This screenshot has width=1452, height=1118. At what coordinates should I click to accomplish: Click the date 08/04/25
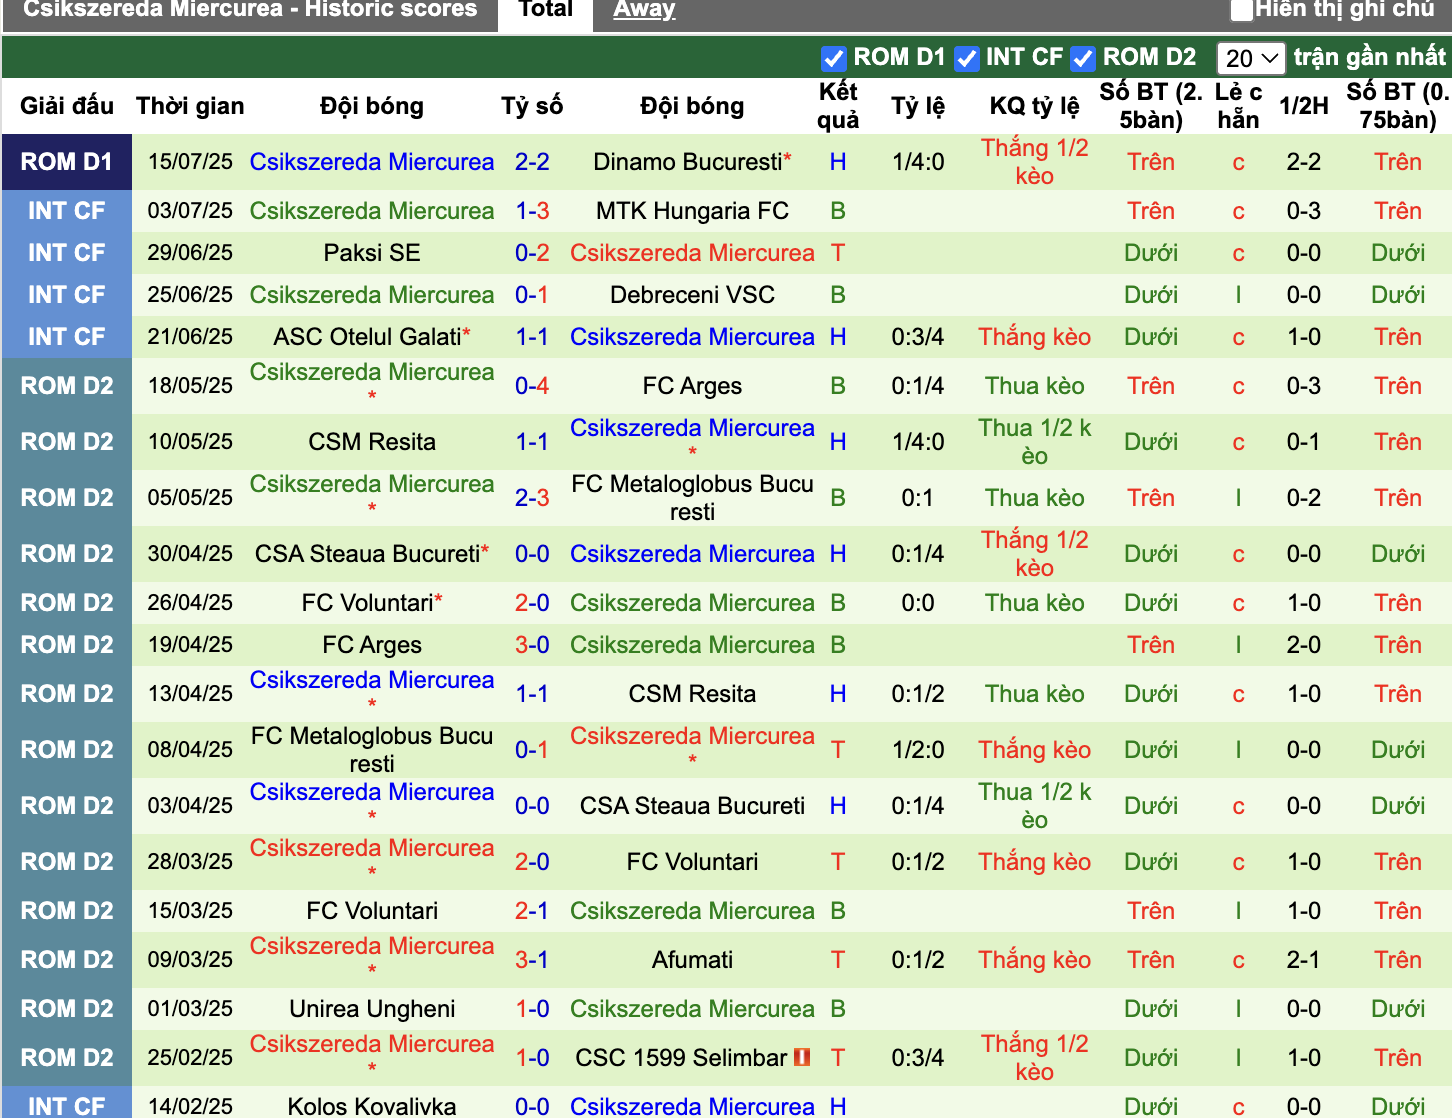(190, 750)
